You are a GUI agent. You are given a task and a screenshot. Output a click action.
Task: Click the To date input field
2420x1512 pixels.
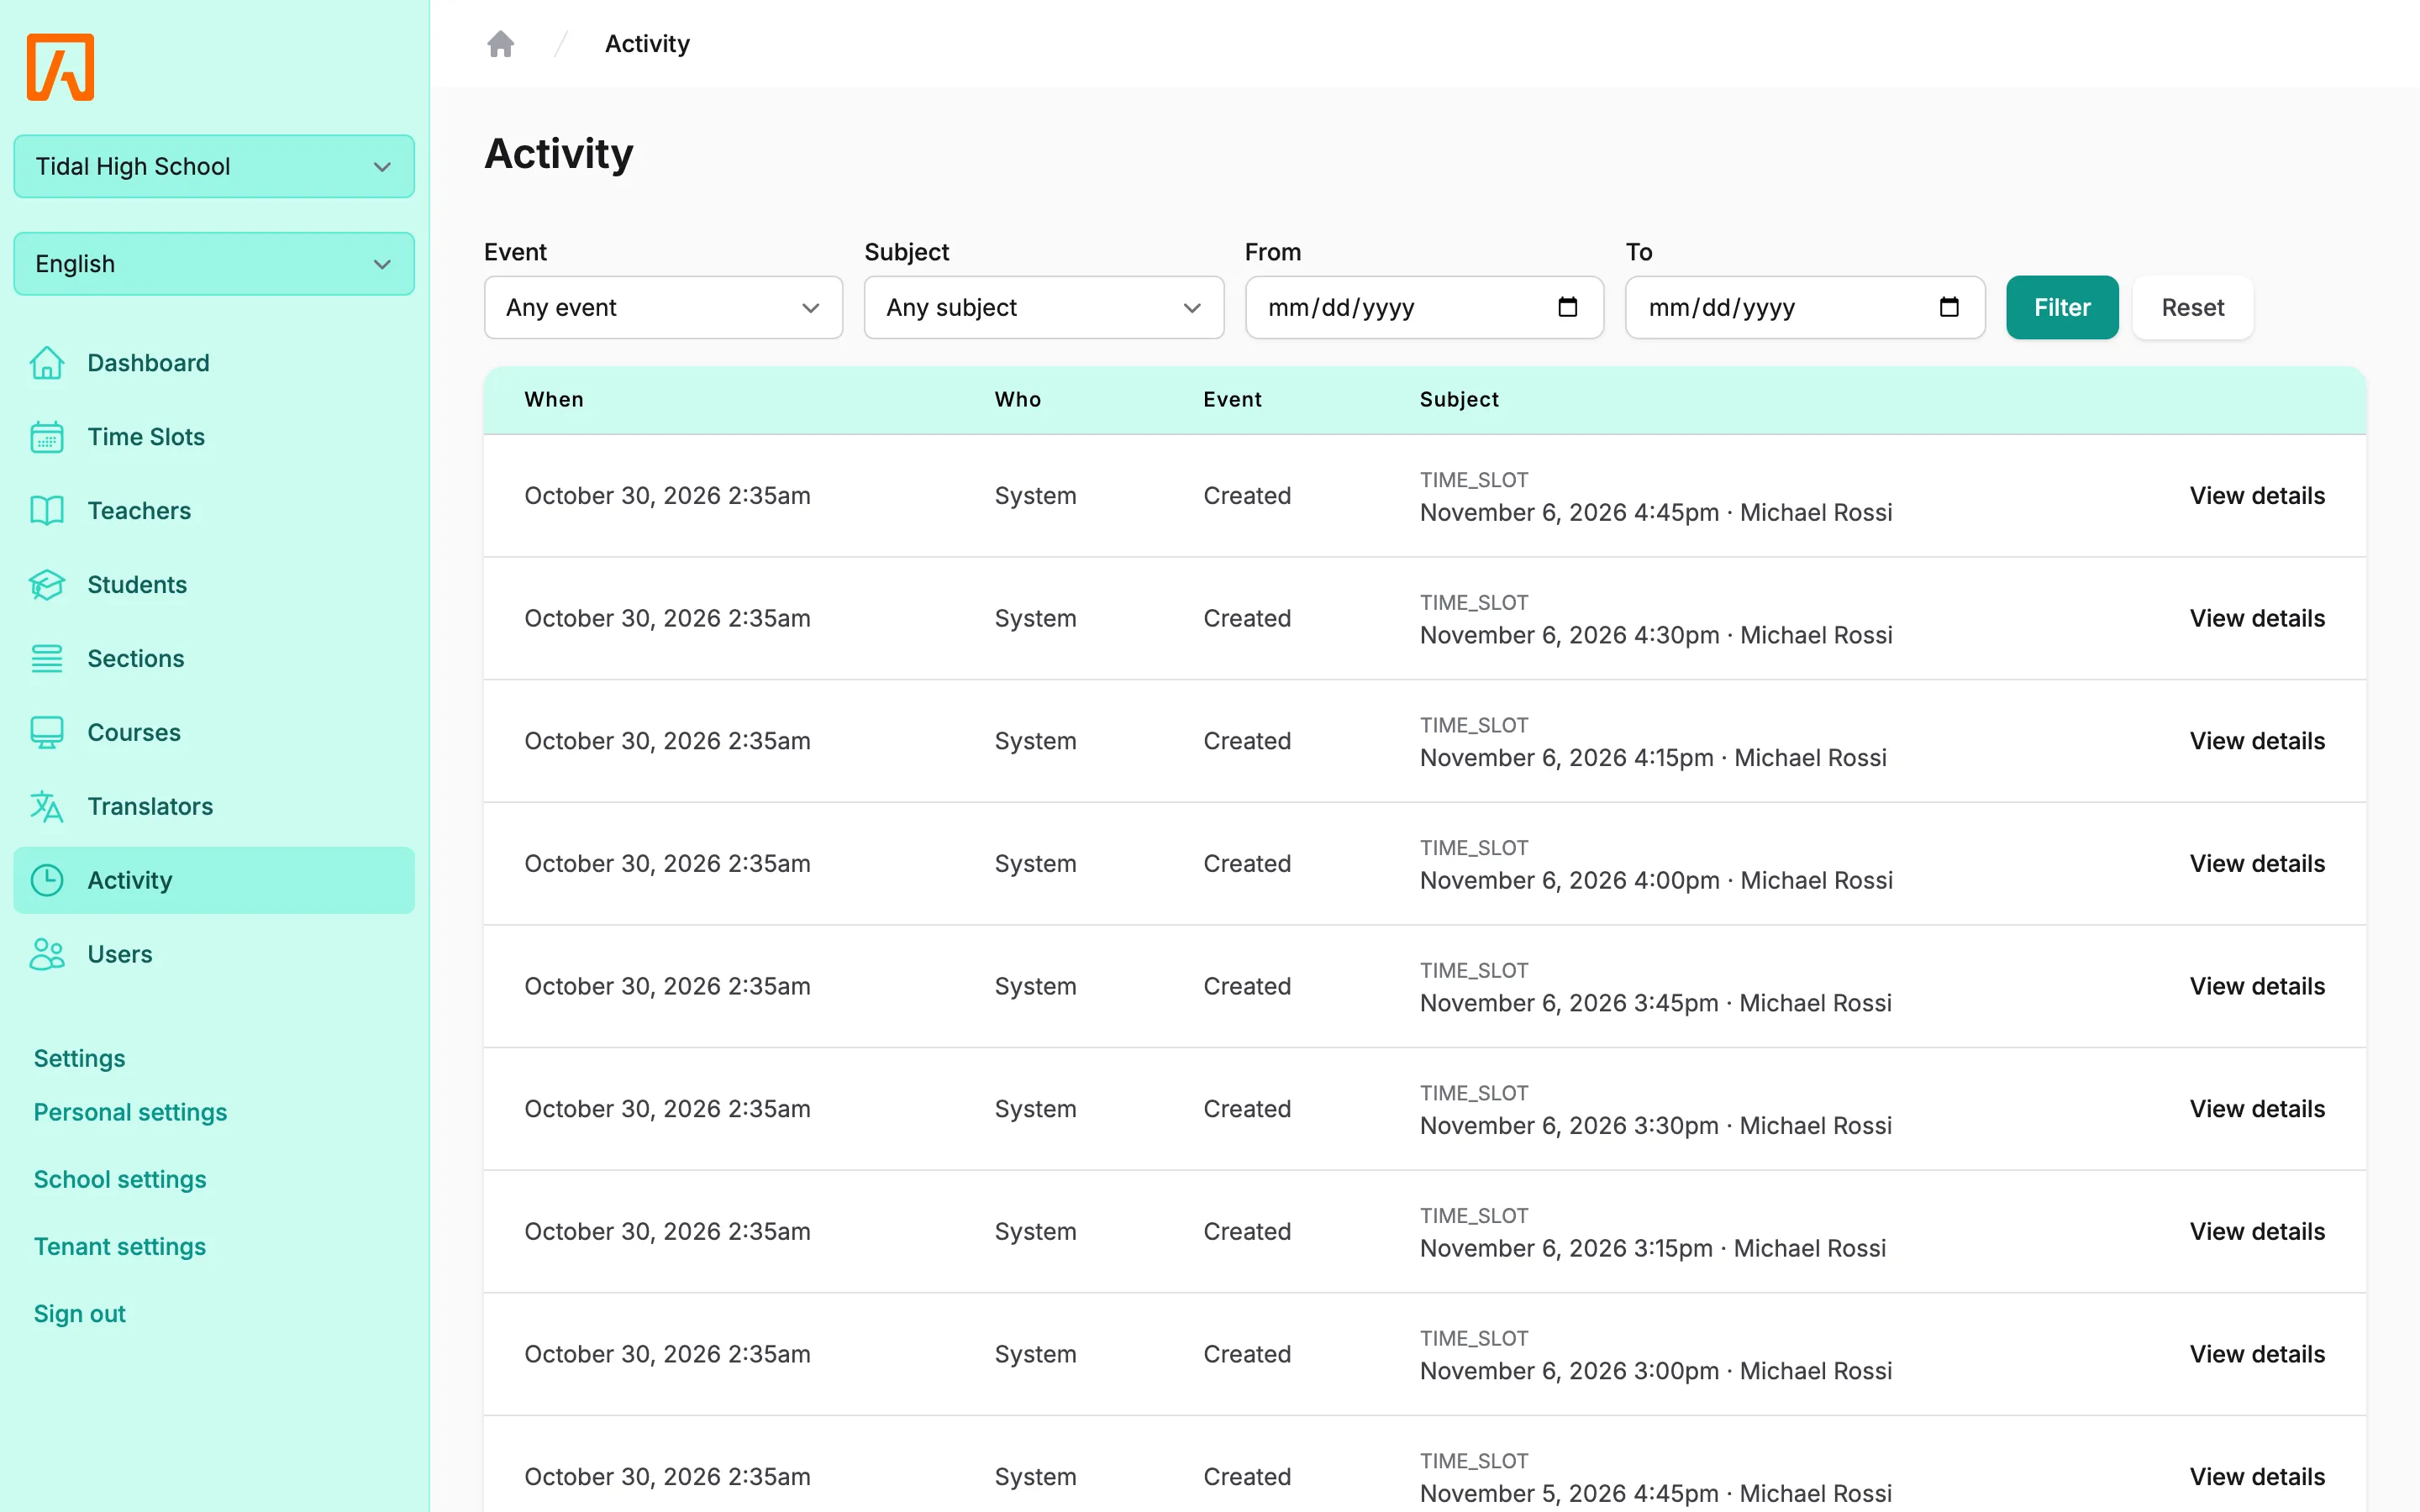point(1805,307)
